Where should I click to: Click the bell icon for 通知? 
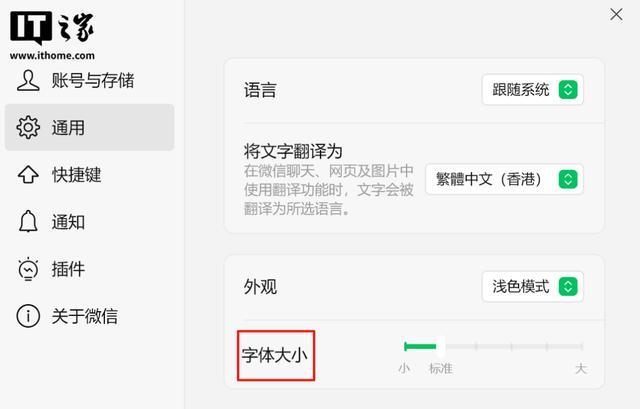28,221
